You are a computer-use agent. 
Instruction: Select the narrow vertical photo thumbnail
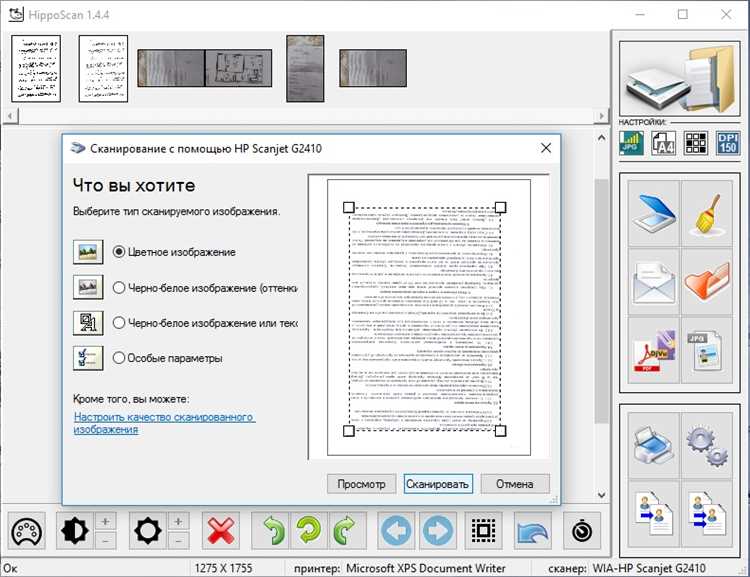coord(305,68)
